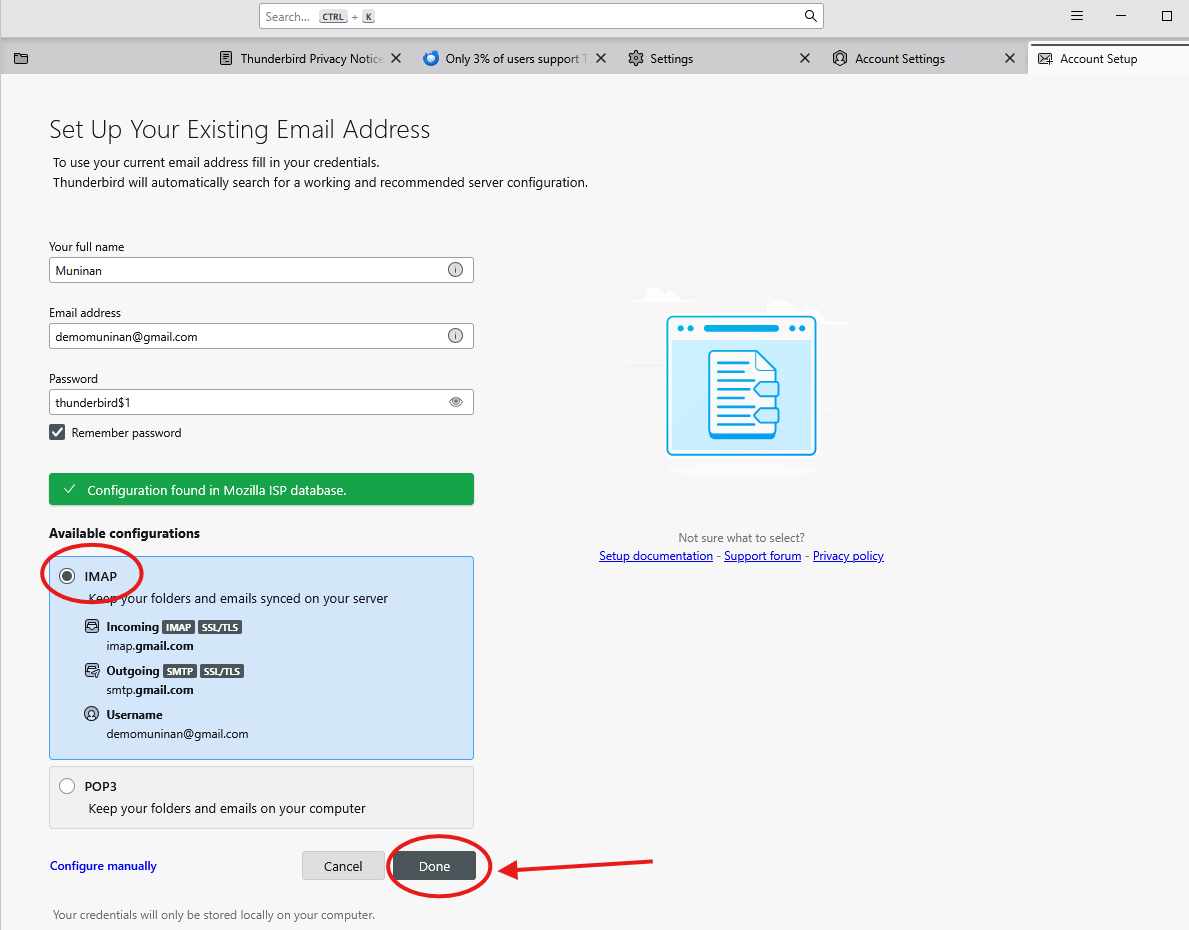Click the IMAP badge next to Incoming
The height and width of the screenshot is (930, 1189).
click(179, 627)
